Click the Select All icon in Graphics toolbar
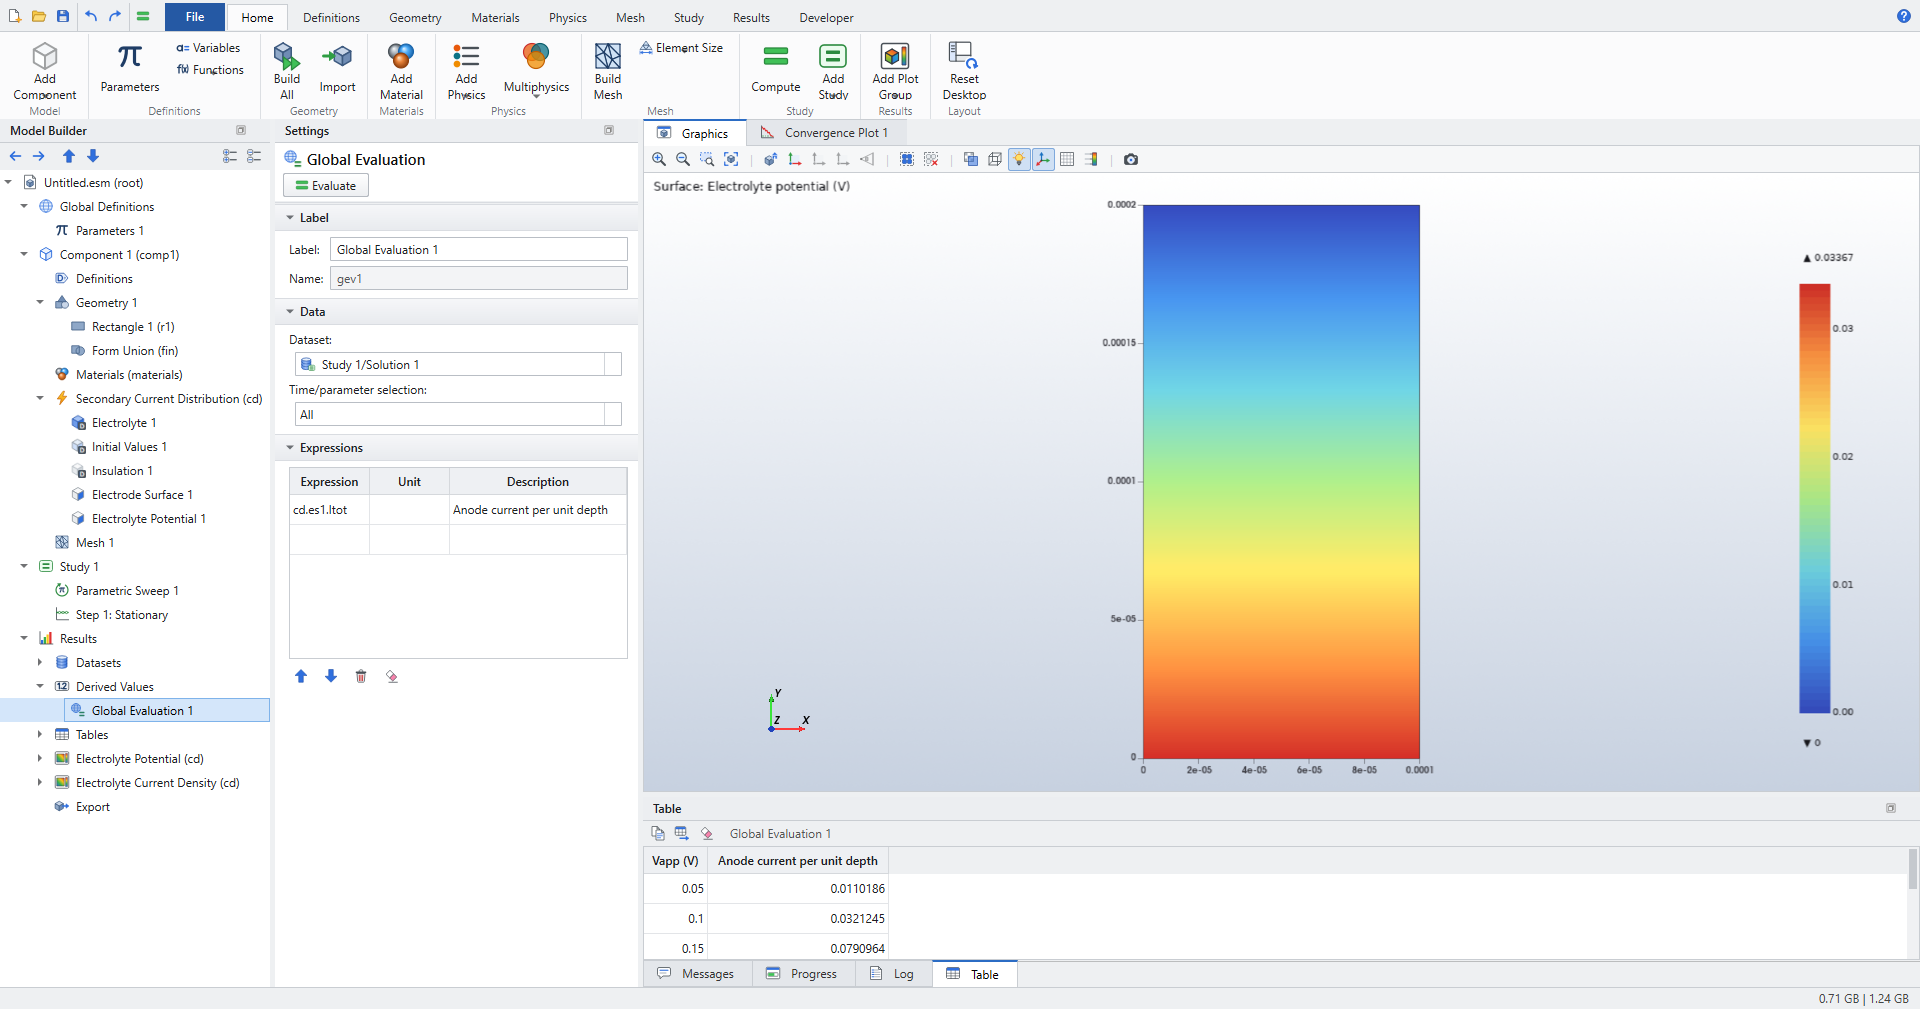Screen dimensions: 1920x1009 coord(907,159)
